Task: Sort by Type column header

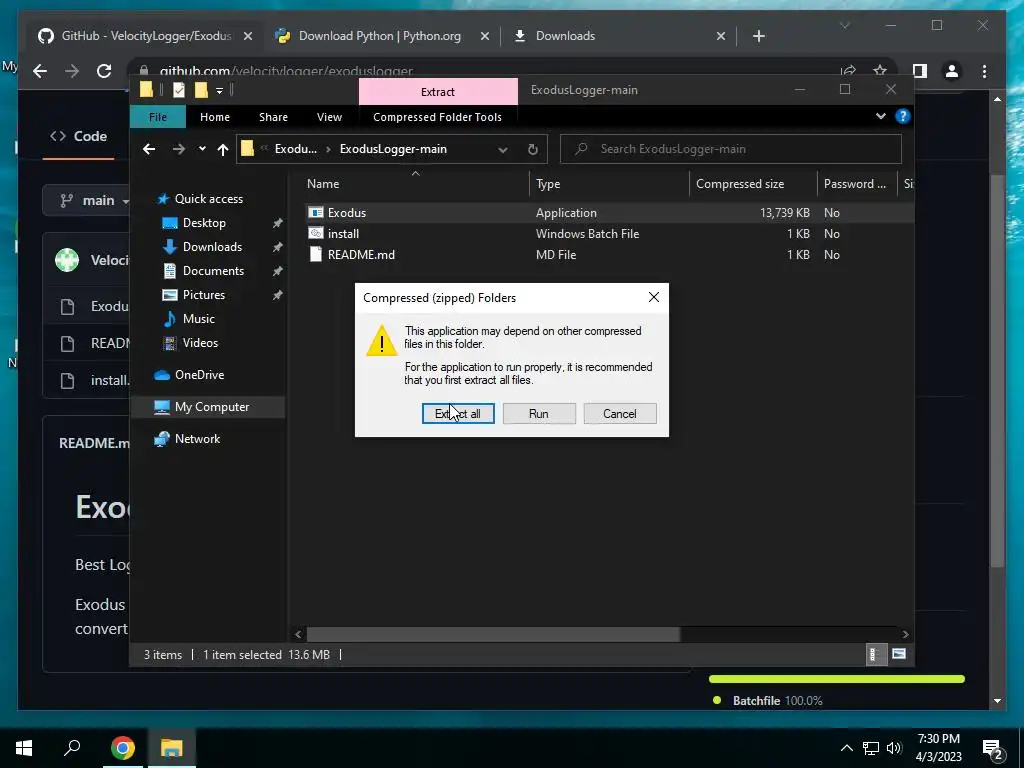Action: [x=609, y=184]
